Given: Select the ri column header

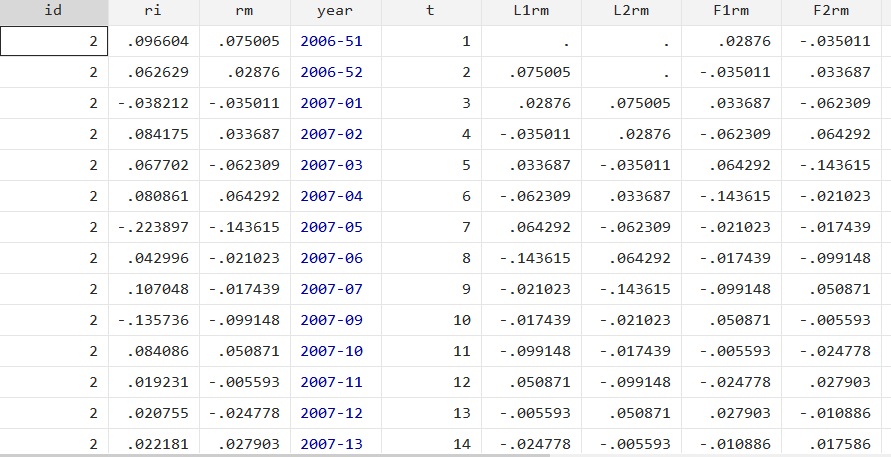Looking at the screenshot, I should point(153,11).
